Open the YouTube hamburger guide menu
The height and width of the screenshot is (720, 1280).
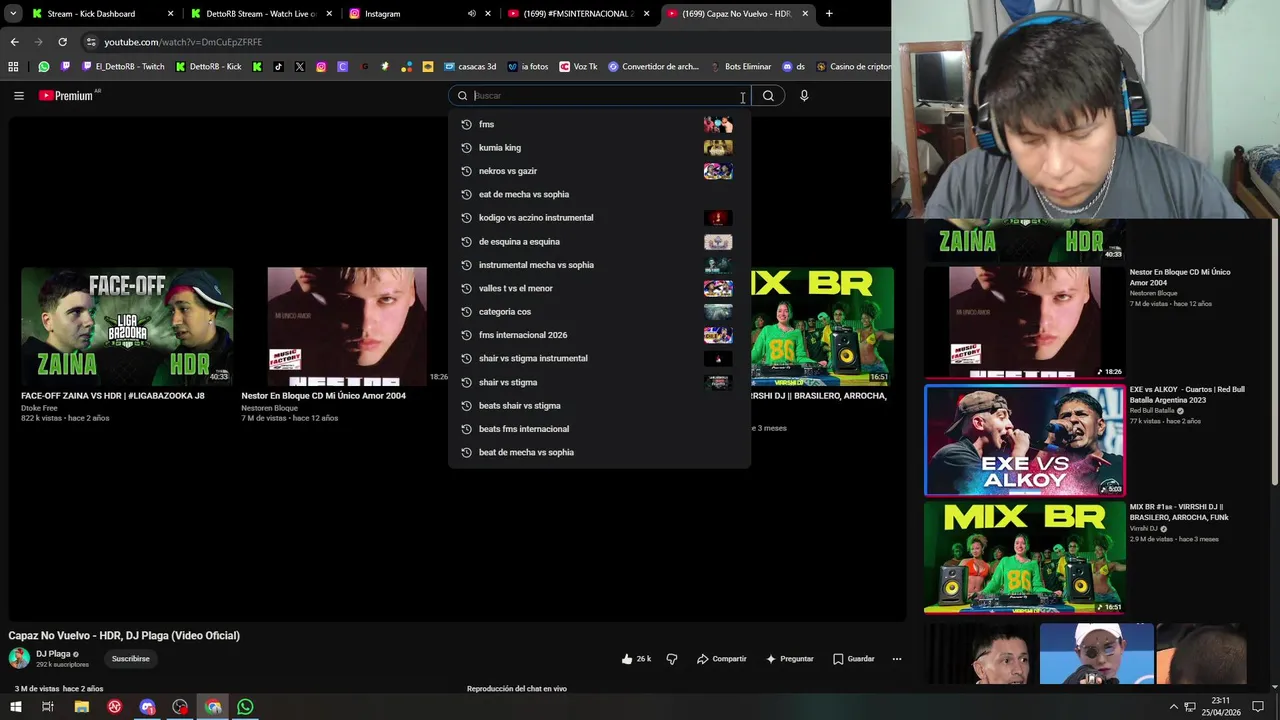(18, 96)
